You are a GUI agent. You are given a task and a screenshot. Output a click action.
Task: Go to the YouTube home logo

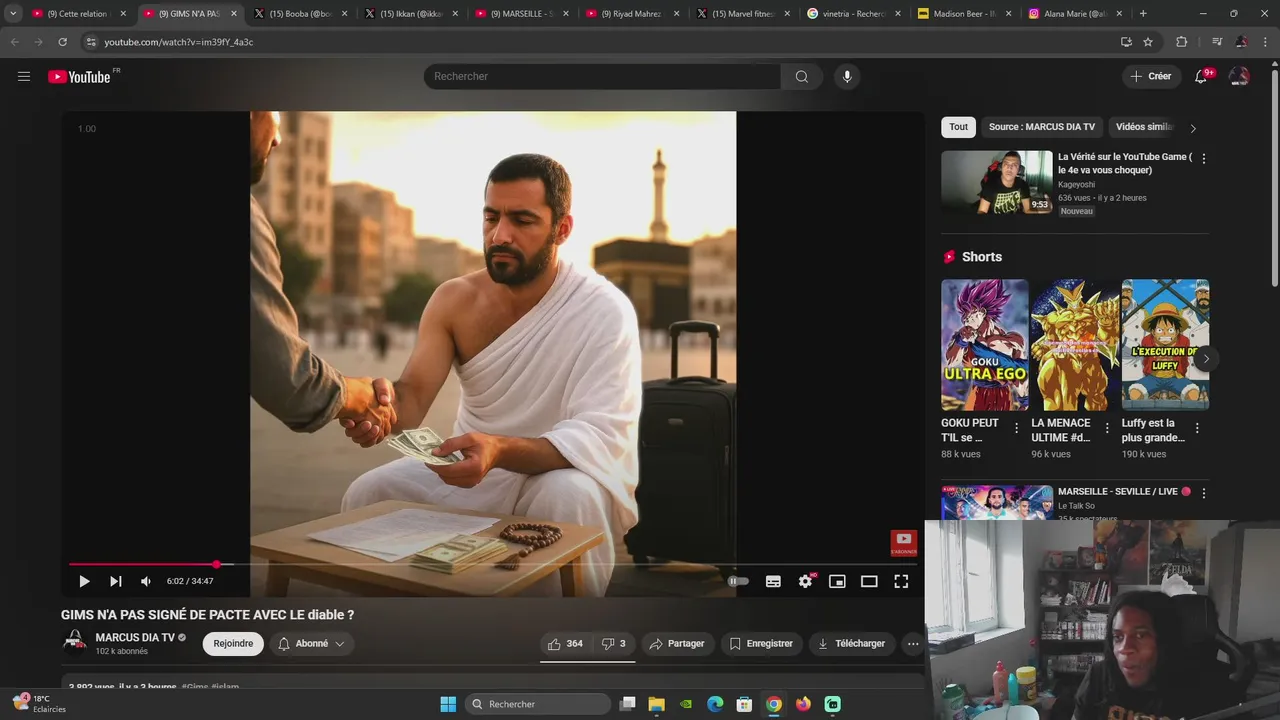(x=80, y=77)
